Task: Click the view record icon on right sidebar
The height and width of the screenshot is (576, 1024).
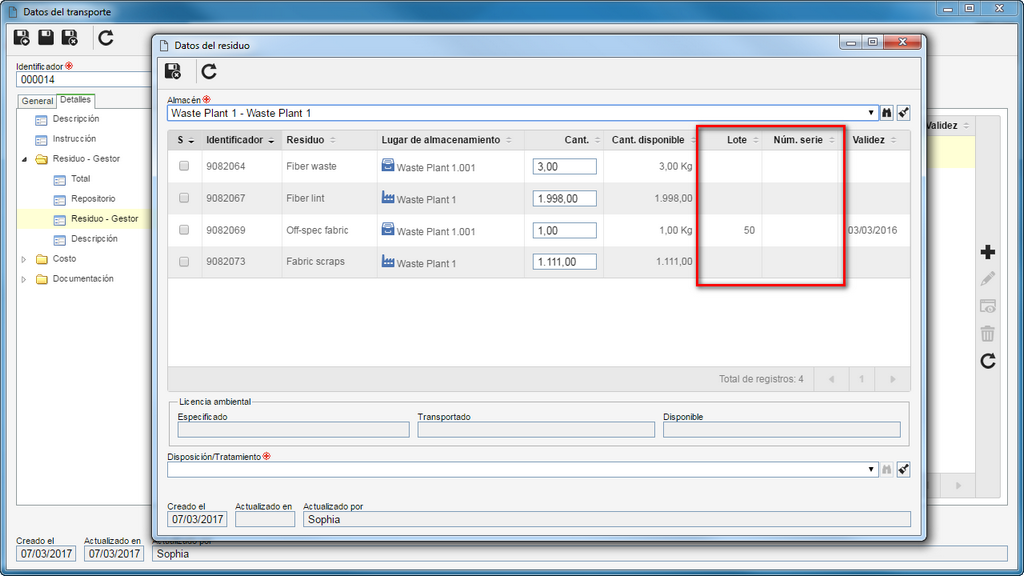Action: pyautogui.click(x=987, y=306)
